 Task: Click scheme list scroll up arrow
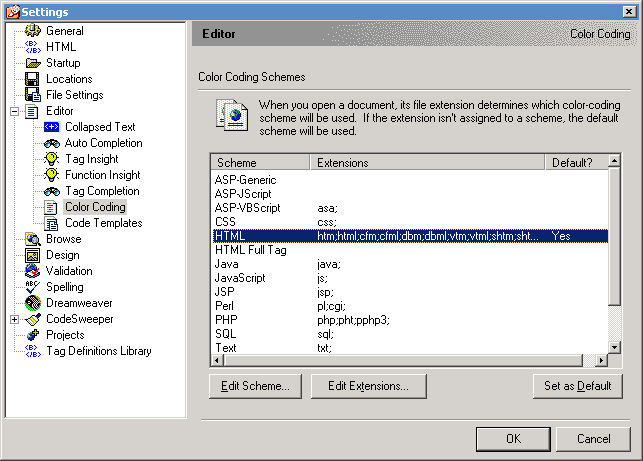(614, 161)
